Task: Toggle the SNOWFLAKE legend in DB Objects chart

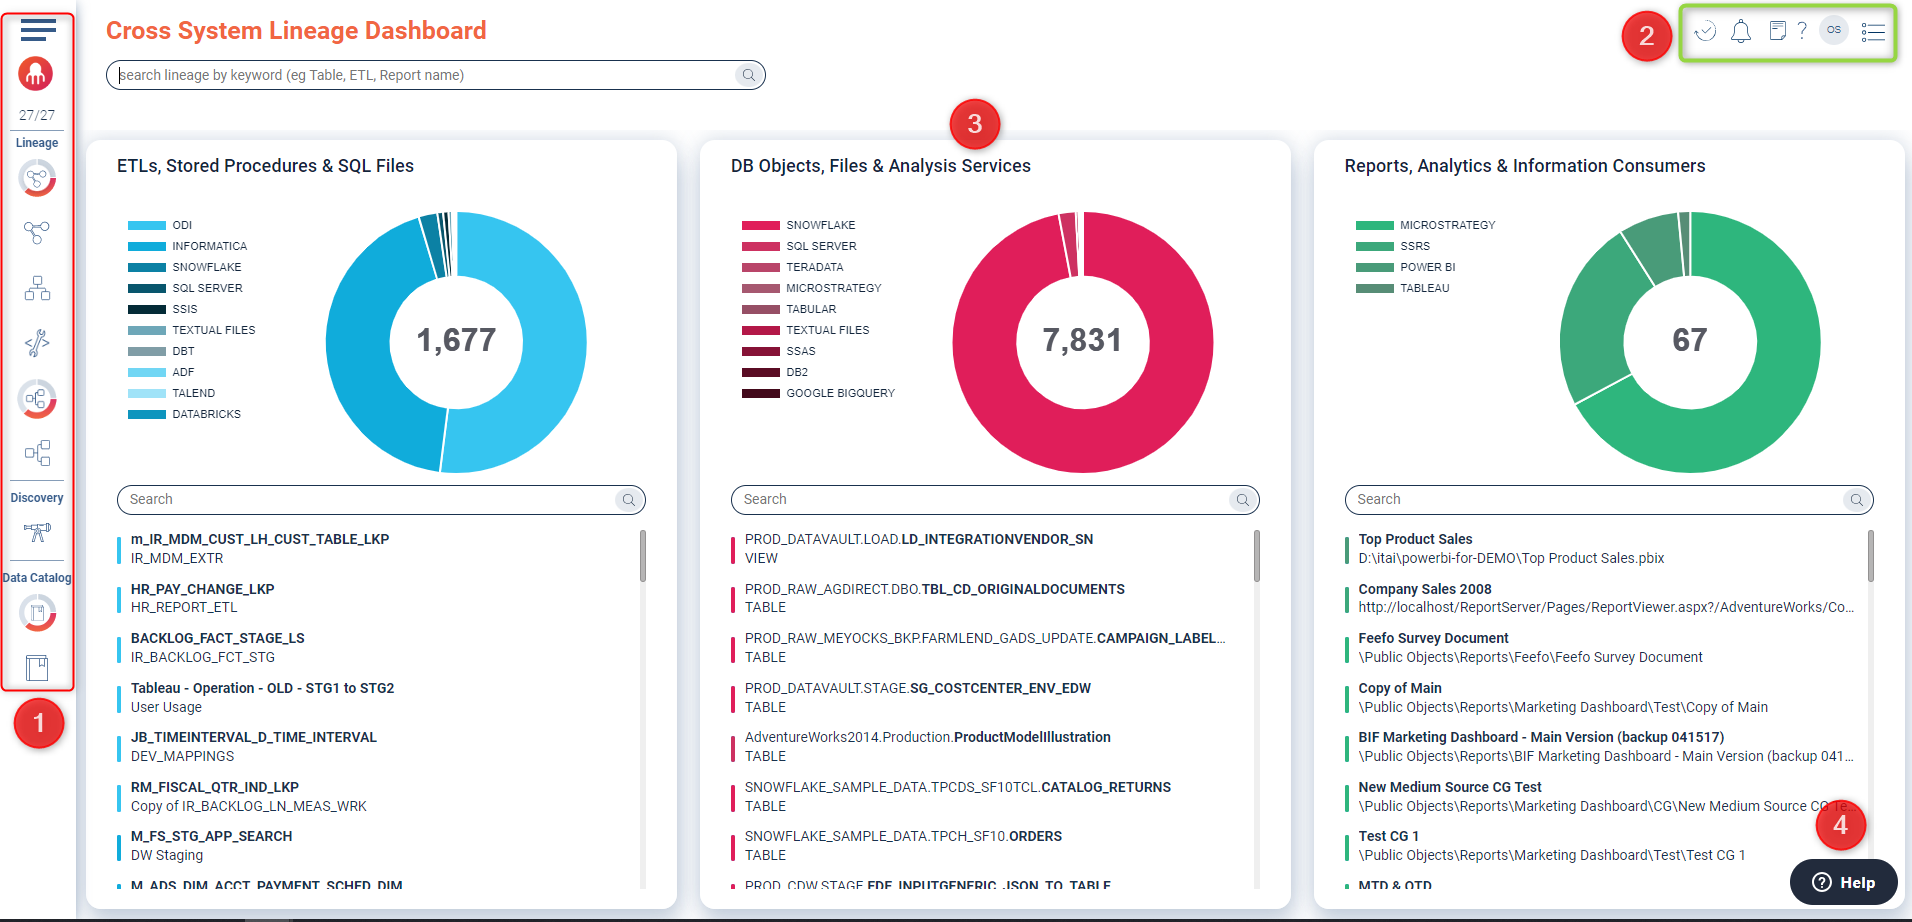Action: click(x=820, y=225)
